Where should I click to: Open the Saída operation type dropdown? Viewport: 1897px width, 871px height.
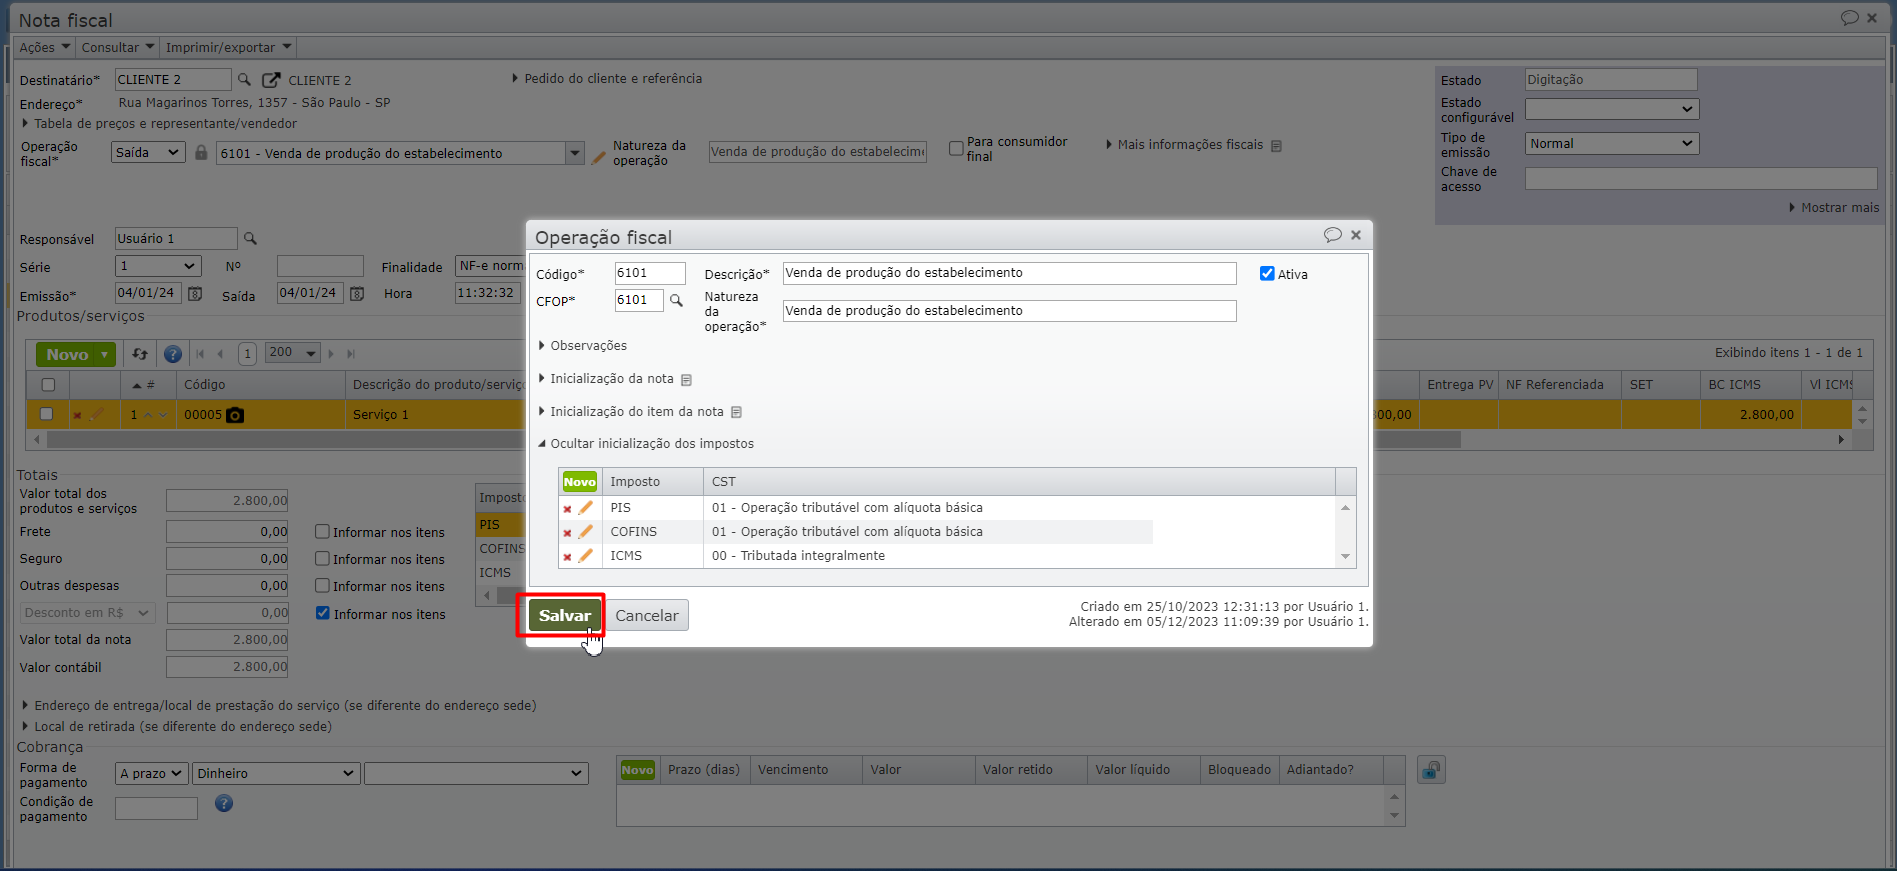(148, 153)
